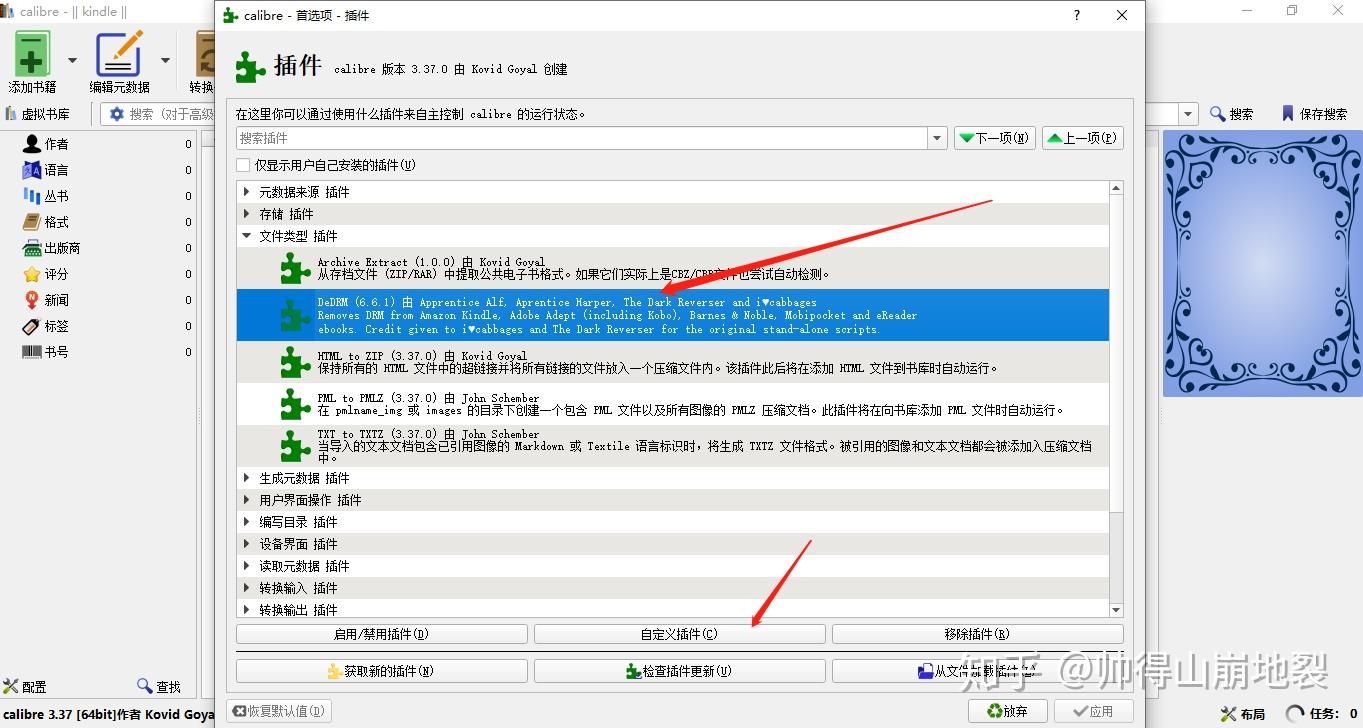Expand the 元数据来源 插件 section
Screen dimensions: 1363x728
pyautogui.click(x=245, y=191)
